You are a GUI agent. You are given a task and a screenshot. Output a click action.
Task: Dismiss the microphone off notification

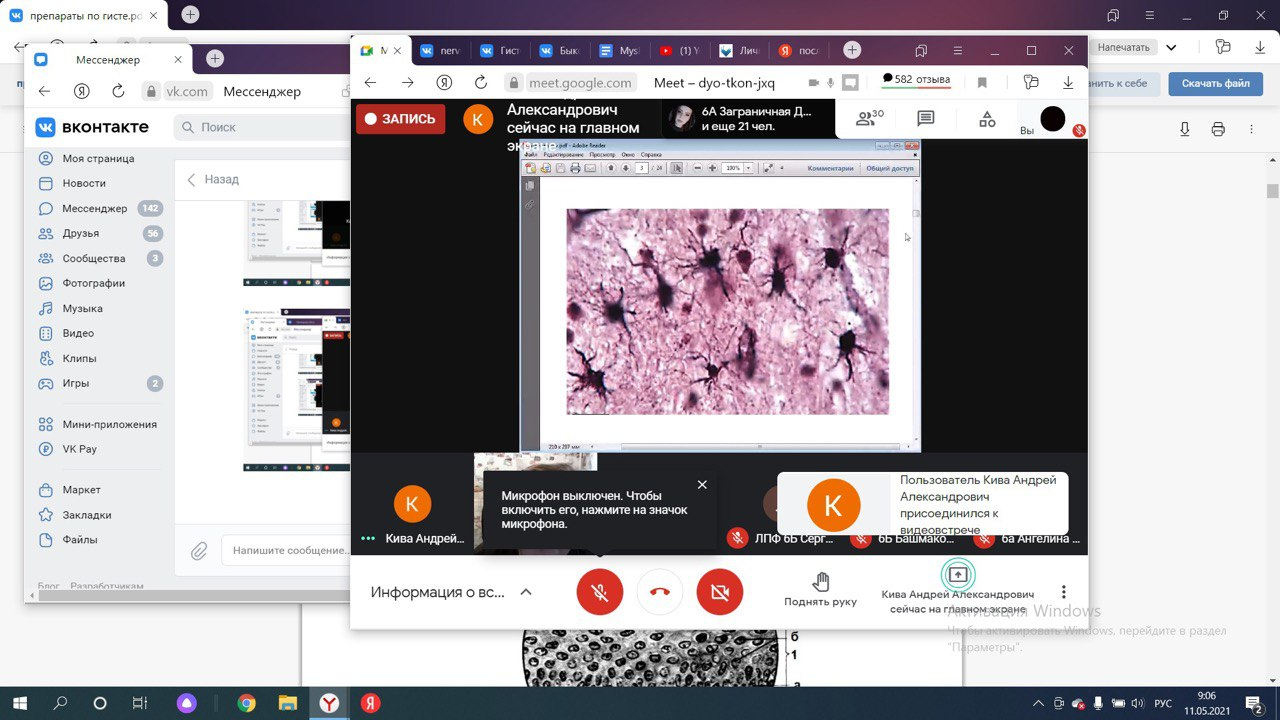(702, 484)
